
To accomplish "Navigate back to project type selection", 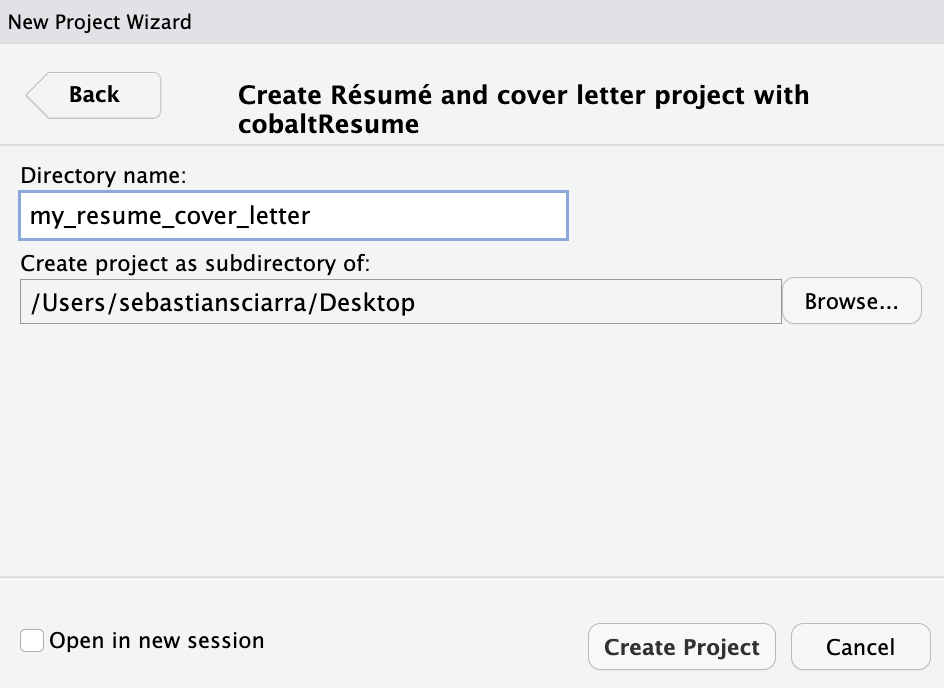I will (x=93, y=95).
